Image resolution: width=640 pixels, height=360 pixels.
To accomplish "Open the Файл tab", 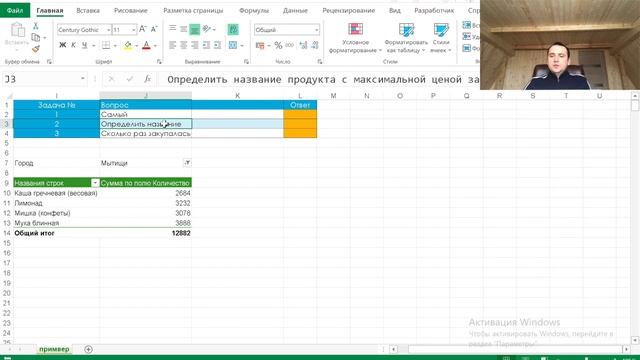I will pyautogui.click(x=15, y=10).
